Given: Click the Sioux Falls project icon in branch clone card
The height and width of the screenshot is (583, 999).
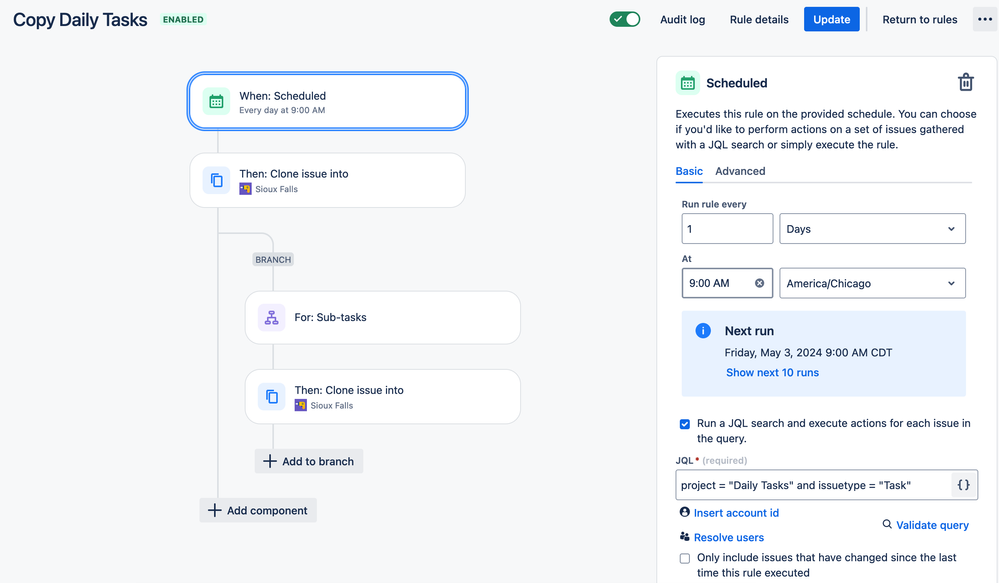Looking at the screenshot, I should [x=301, y=405].
